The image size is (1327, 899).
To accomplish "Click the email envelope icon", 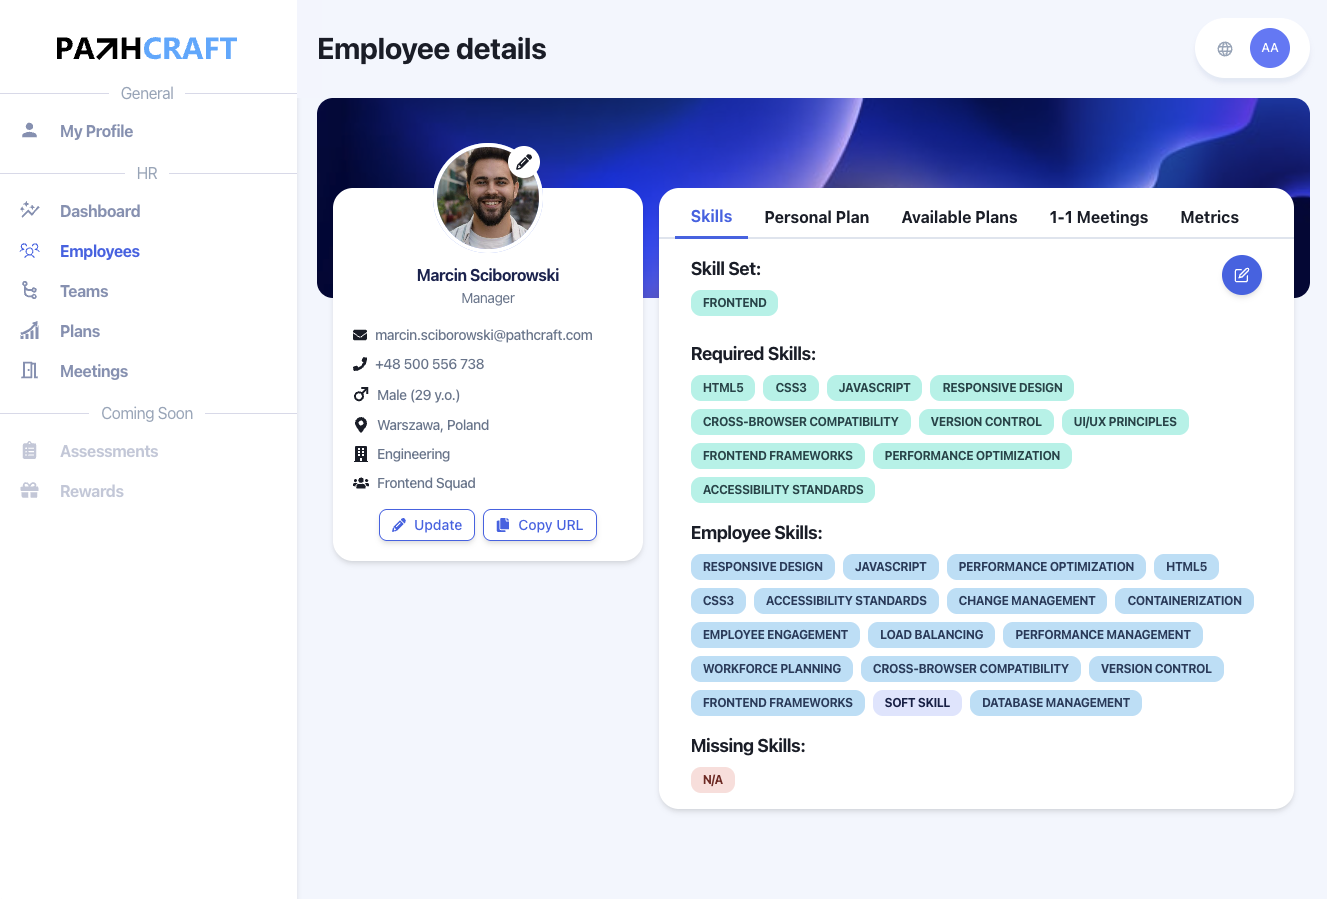I will [360, 335].
